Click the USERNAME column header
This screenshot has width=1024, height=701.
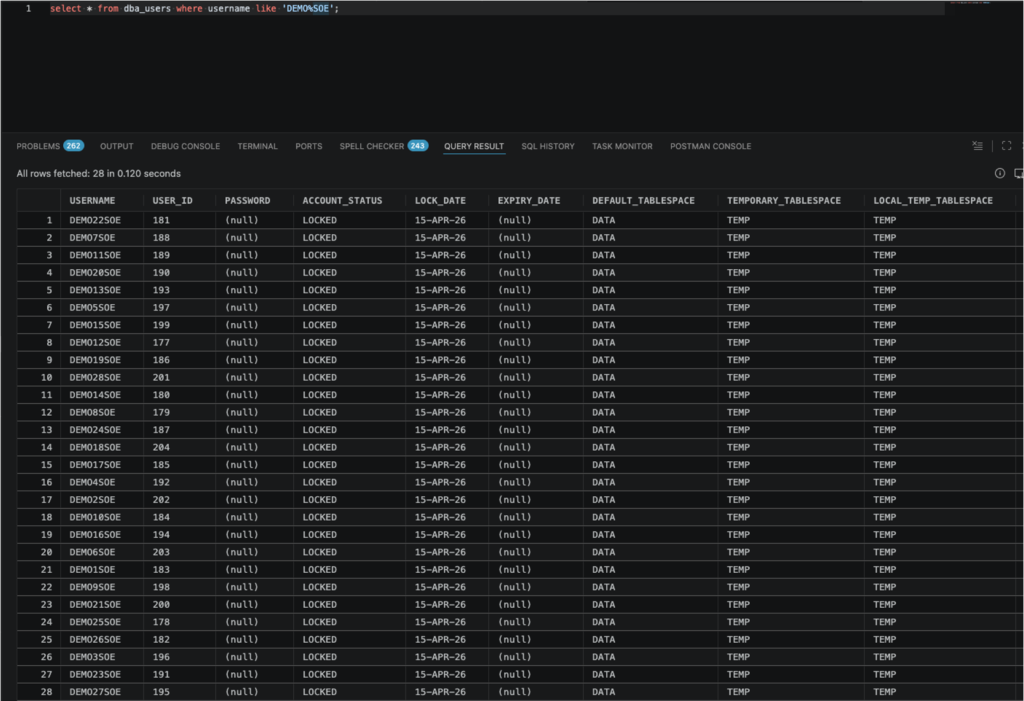click(102, 201)
